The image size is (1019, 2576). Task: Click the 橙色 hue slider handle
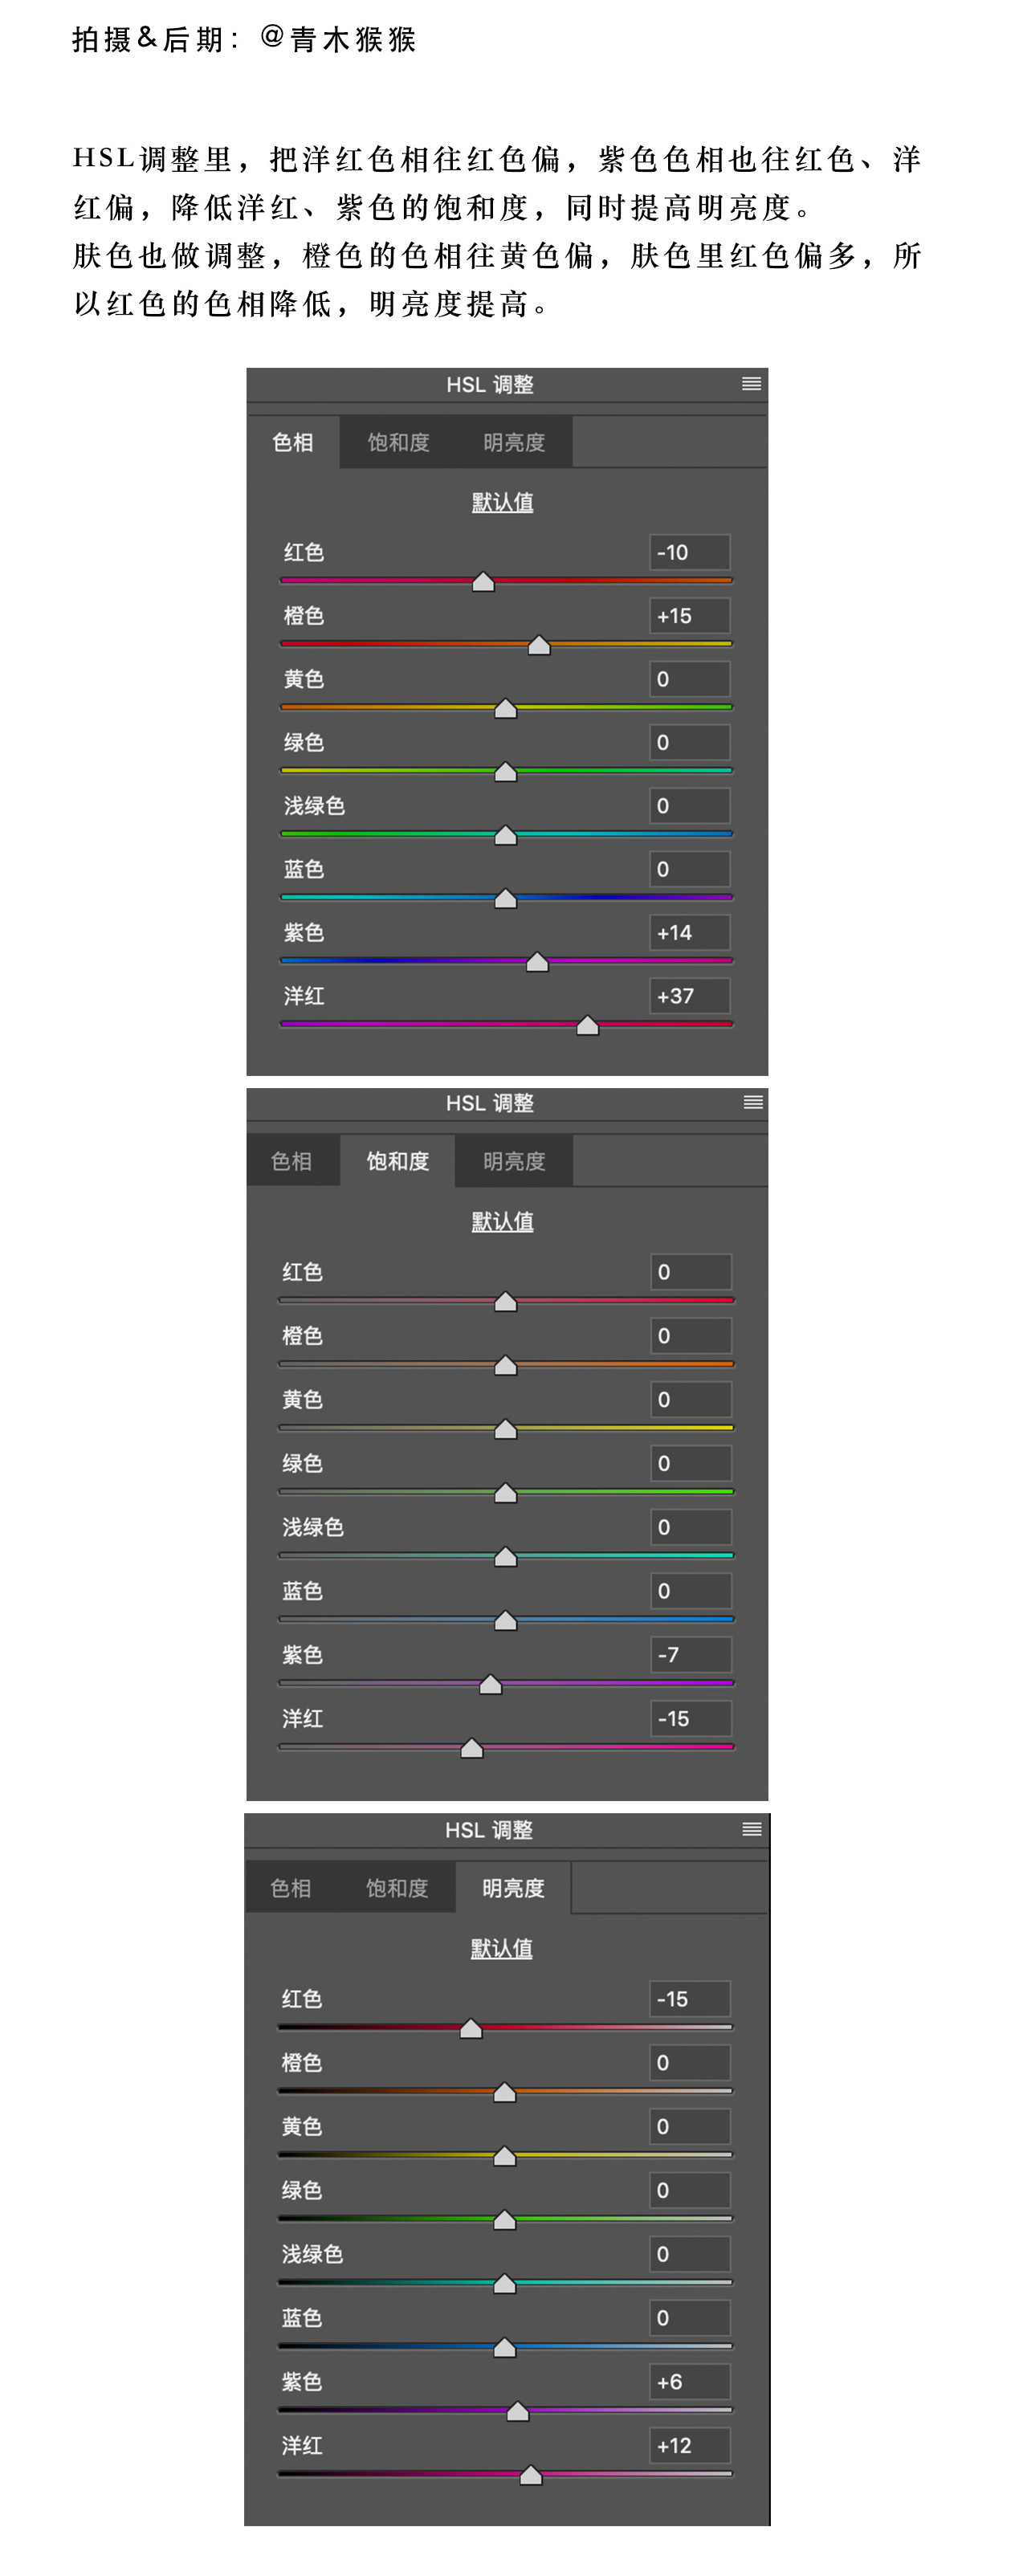[539, 646]
